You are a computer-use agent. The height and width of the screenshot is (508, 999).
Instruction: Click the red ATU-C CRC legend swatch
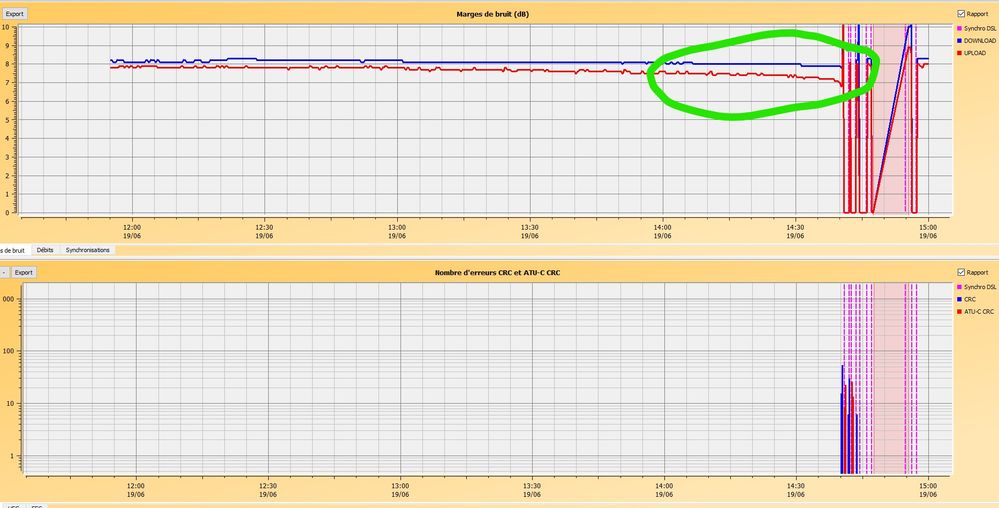tap(959, 312)
